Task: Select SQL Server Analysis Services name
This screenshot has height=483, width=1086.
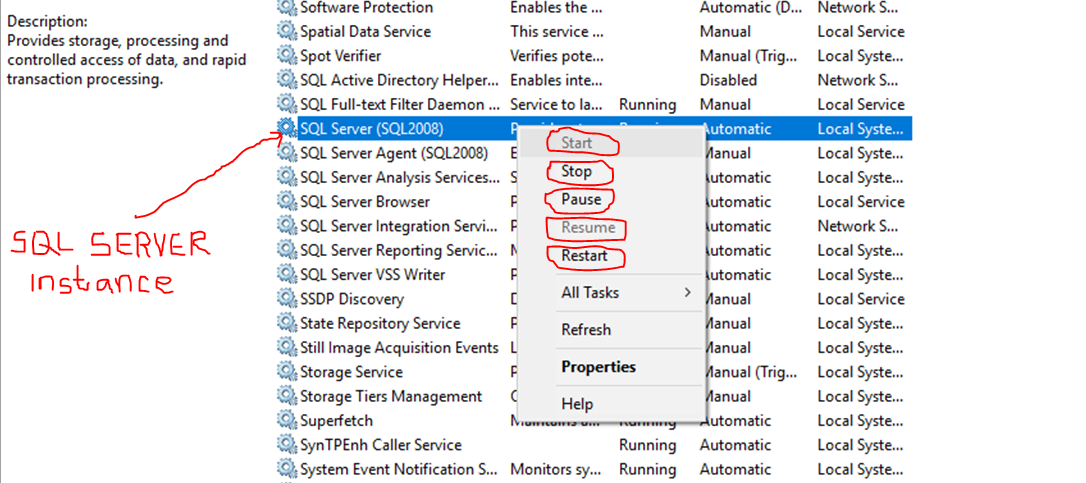Action: point(400,177)
